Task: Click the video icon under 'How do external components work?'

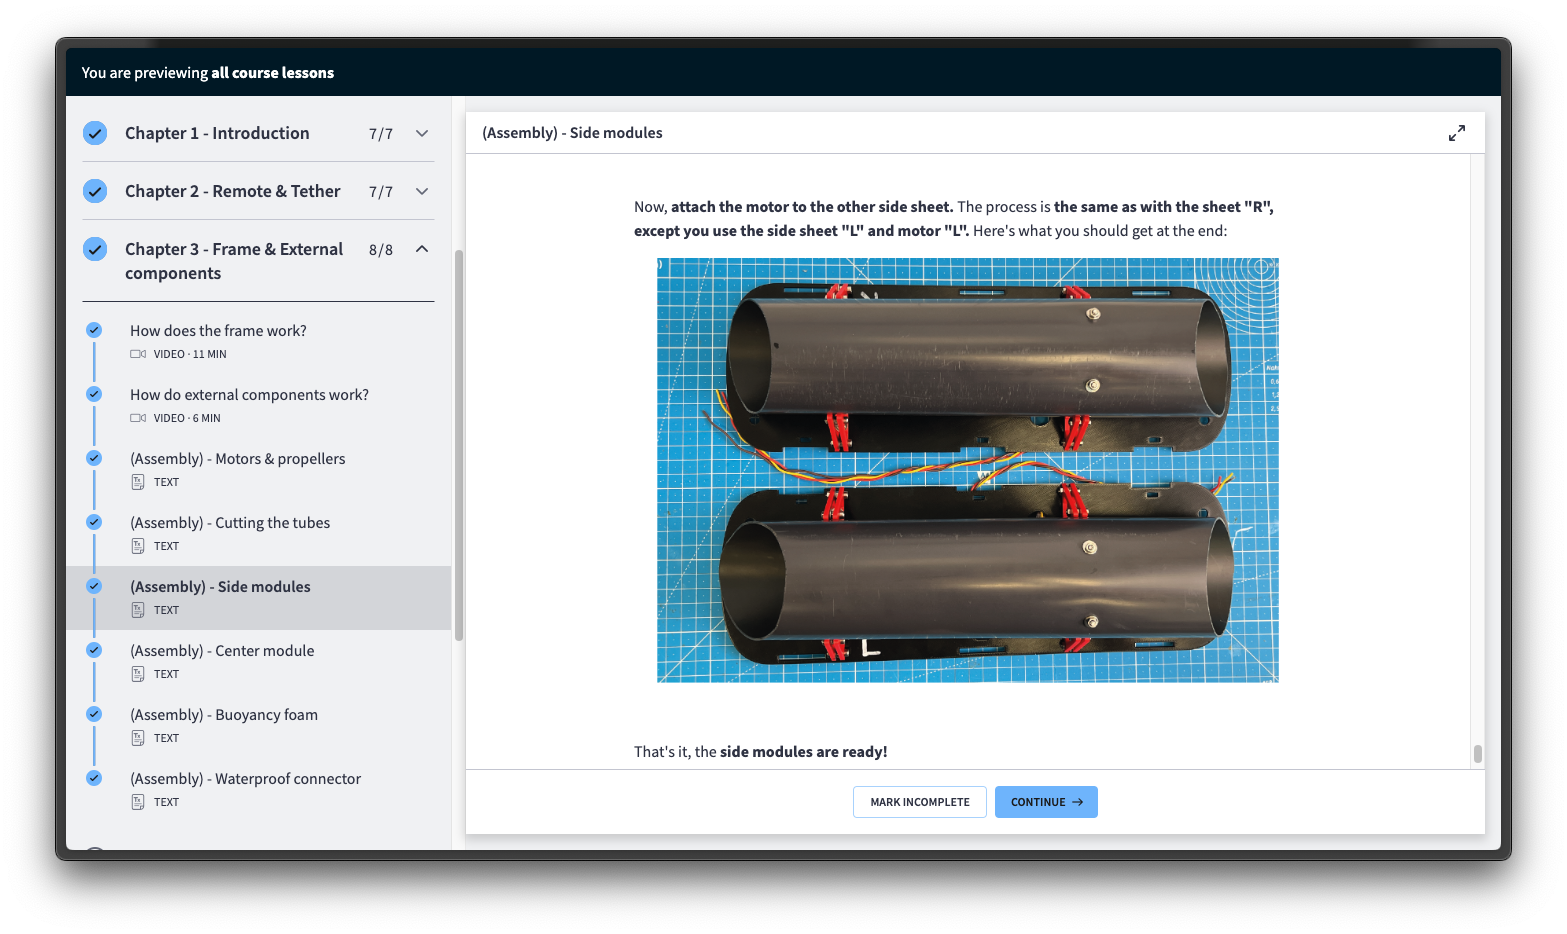Action: coord(138,418)
